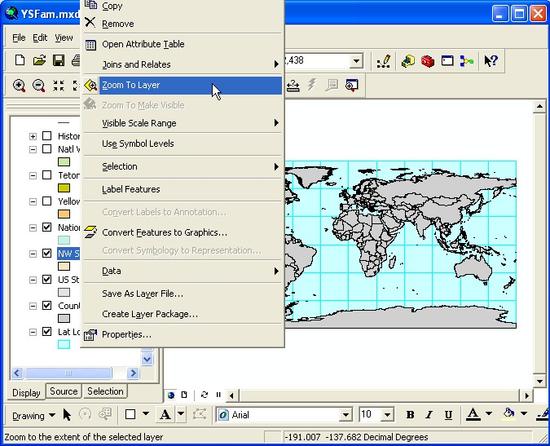Image resolution: width=550 pixels, height=446 pixels.
Task: Click the Fixed Zoom In arrows icon
Action: (x=59, y=85)
